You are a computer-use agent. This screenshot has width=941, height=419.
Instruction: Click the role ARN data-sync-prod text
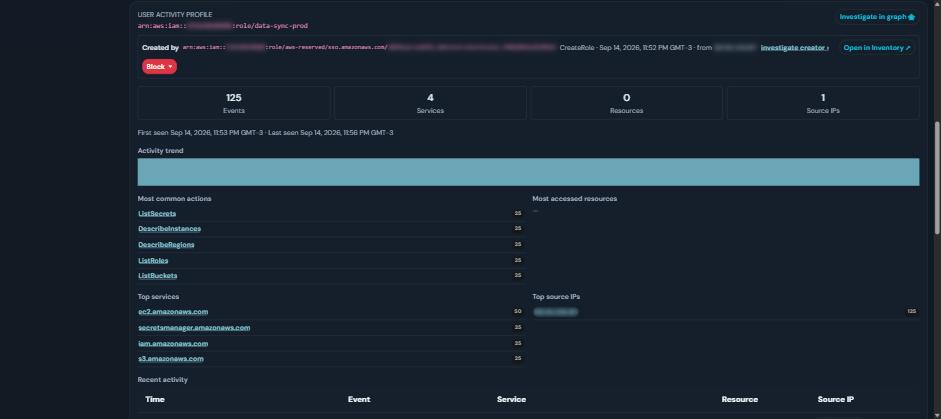[x=223, y=26]
